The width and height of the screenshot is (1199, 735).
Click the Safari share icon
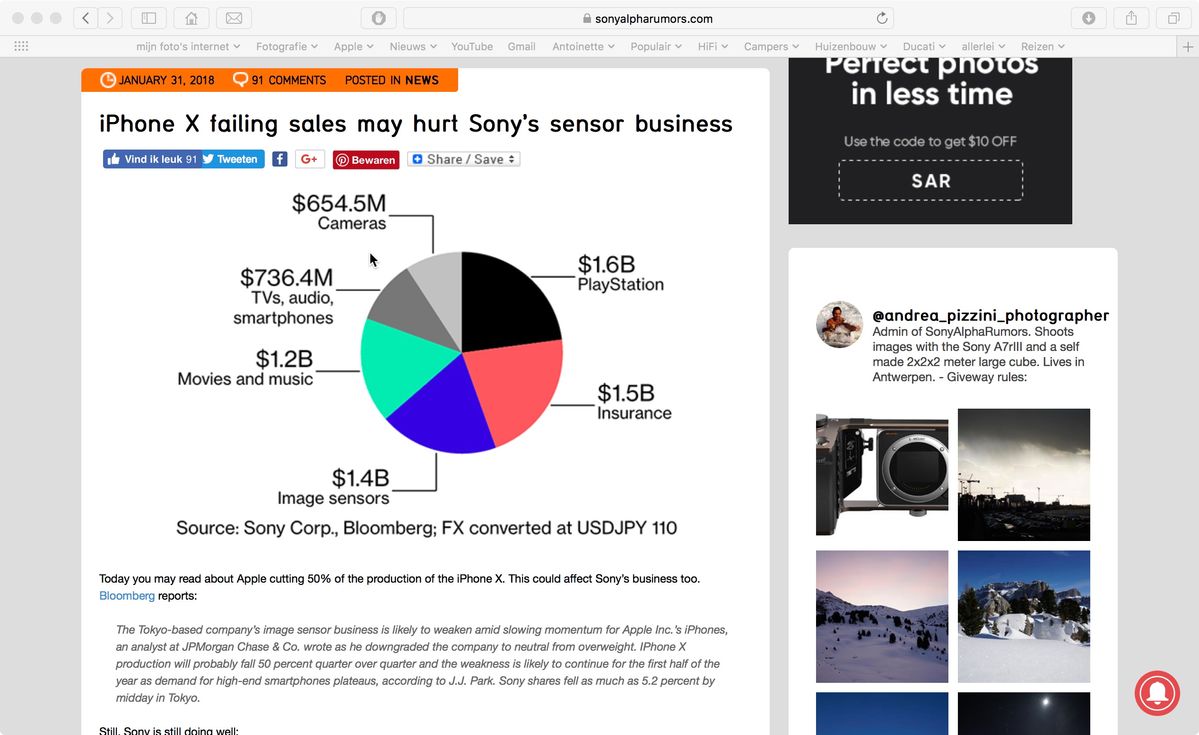pos(1131,18)
